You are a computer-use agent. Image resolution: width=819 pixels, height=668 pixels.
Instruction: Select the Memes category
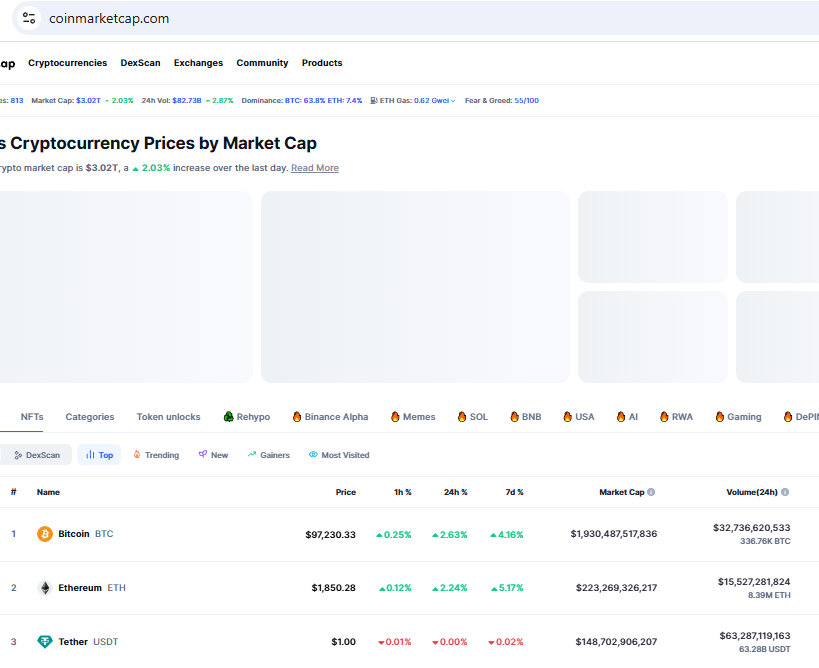point(413,417)
